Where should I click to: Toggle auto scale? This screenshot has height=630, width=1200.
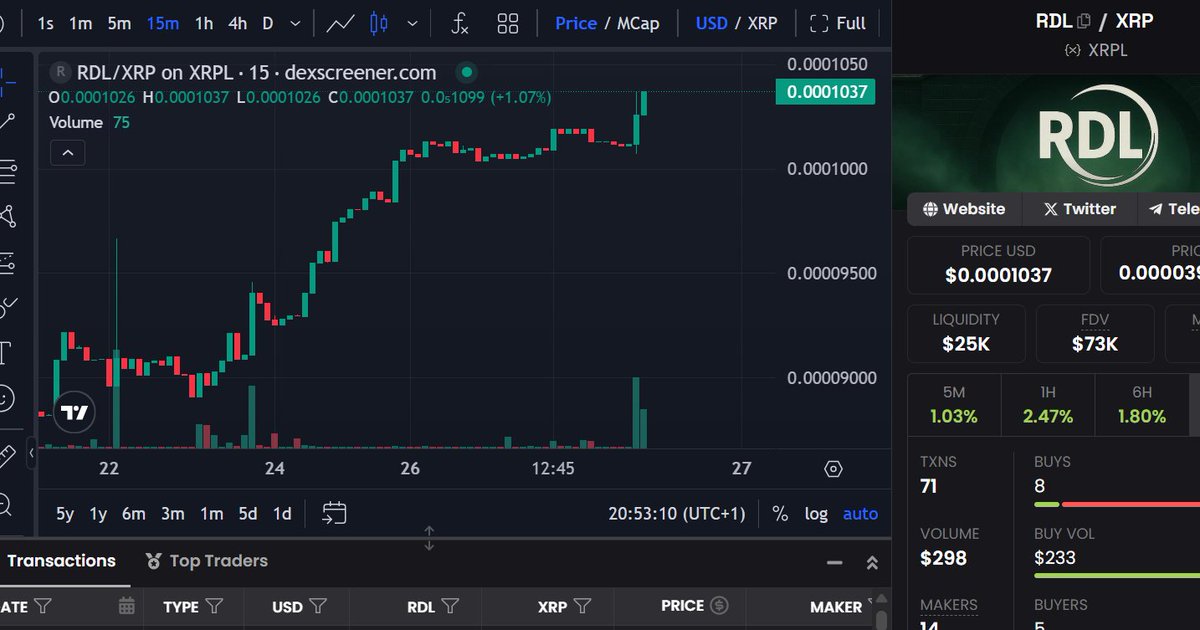click(860, 514)
